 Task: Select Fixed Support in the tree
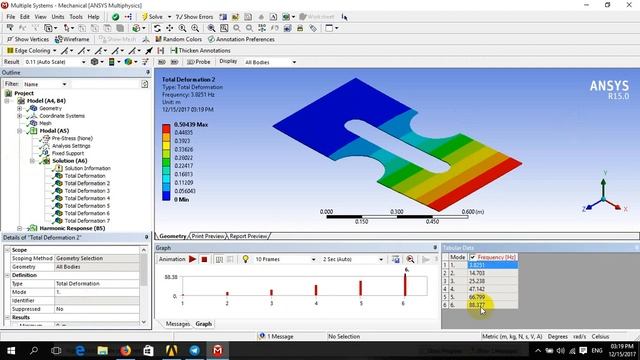68,153
